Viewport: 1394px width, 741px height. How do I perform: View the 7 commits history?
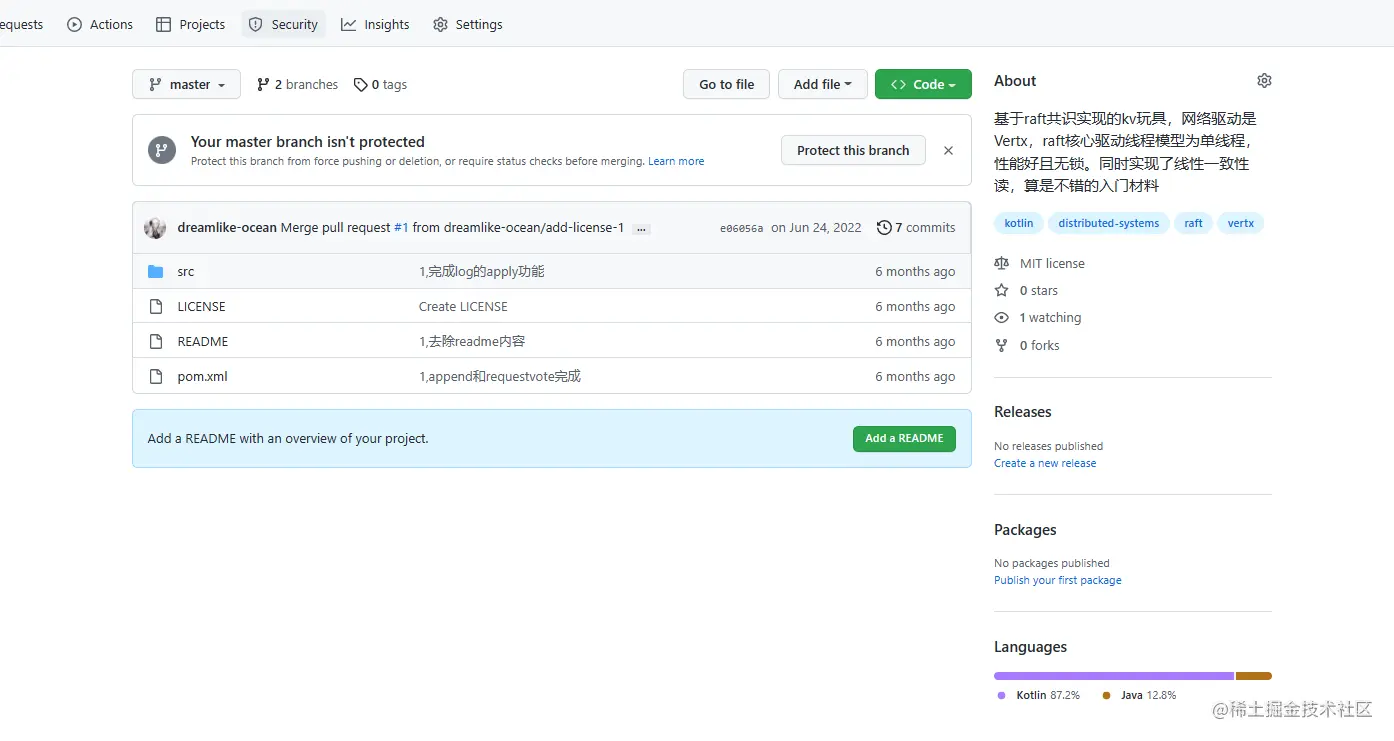(x=916, y=228)
